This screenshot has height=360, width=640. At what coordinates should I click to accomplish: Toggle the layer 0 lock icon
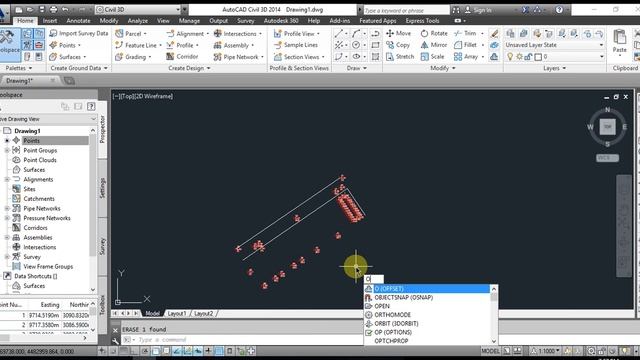point(528,57)
